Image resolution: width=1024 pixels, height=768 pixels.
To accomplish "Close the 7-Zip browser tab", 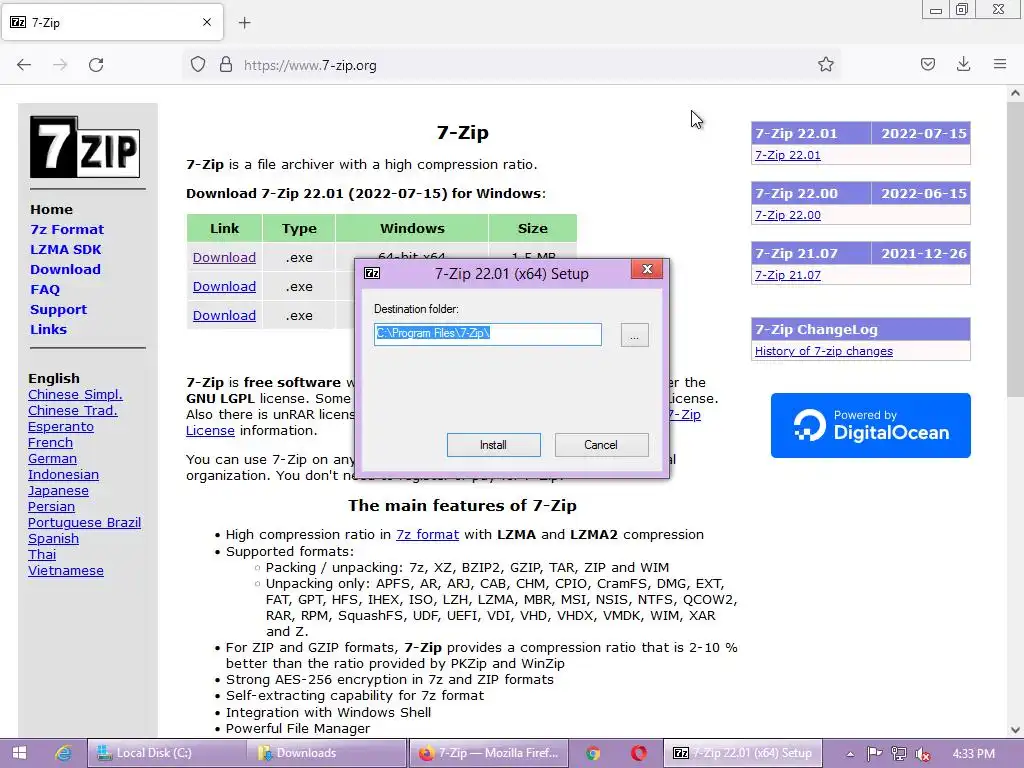I will (x=207, y=22).
